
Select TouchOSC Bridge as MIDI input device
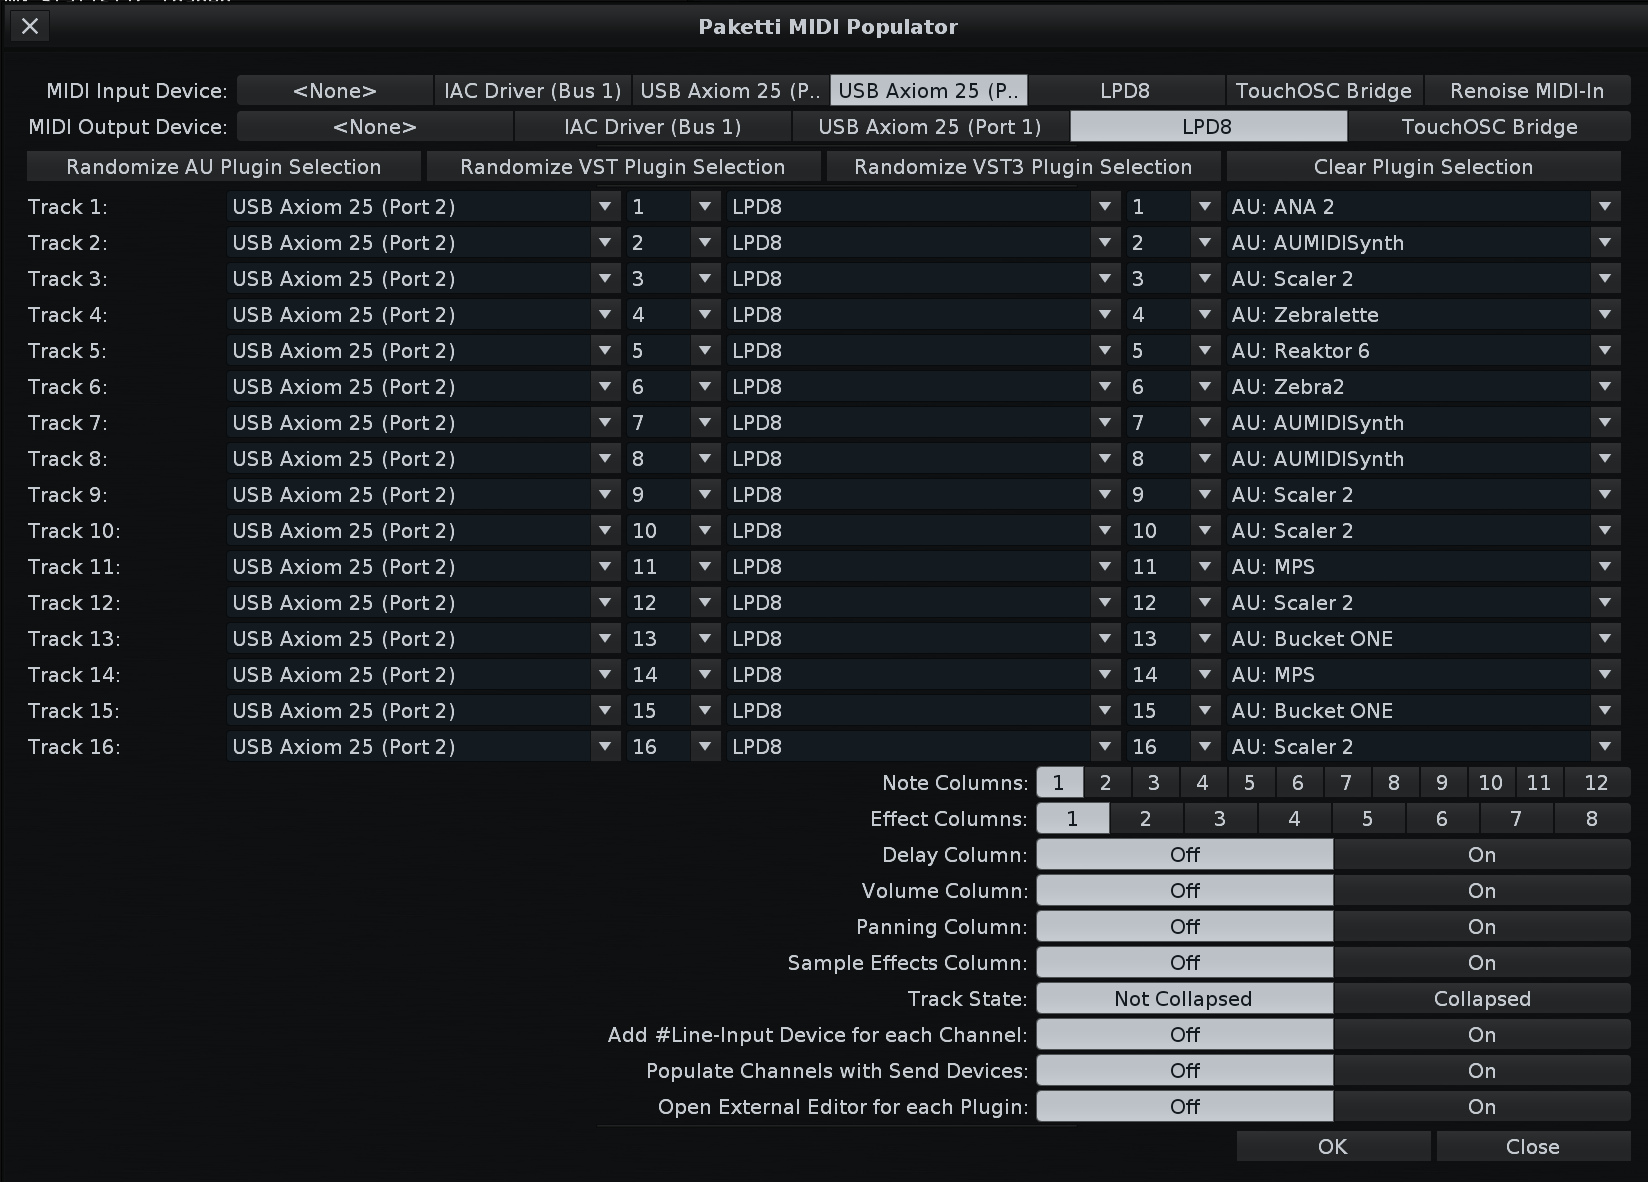pos(1323,91)
